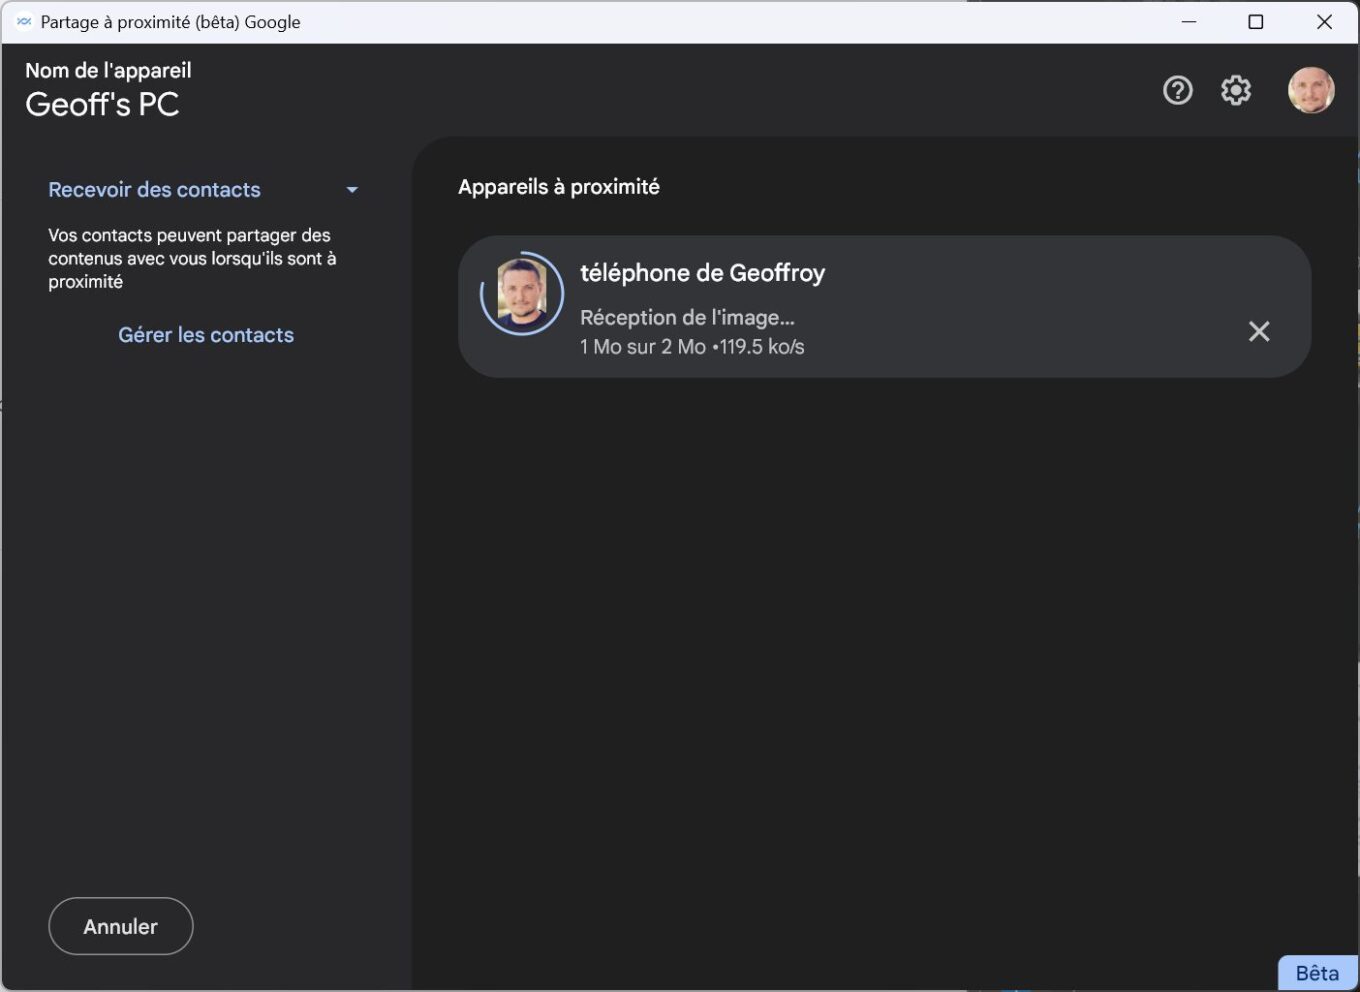Open the Gérer les contacts link
The width and height of the screenshot is (1360, 992).
click(x=206, y=335)
